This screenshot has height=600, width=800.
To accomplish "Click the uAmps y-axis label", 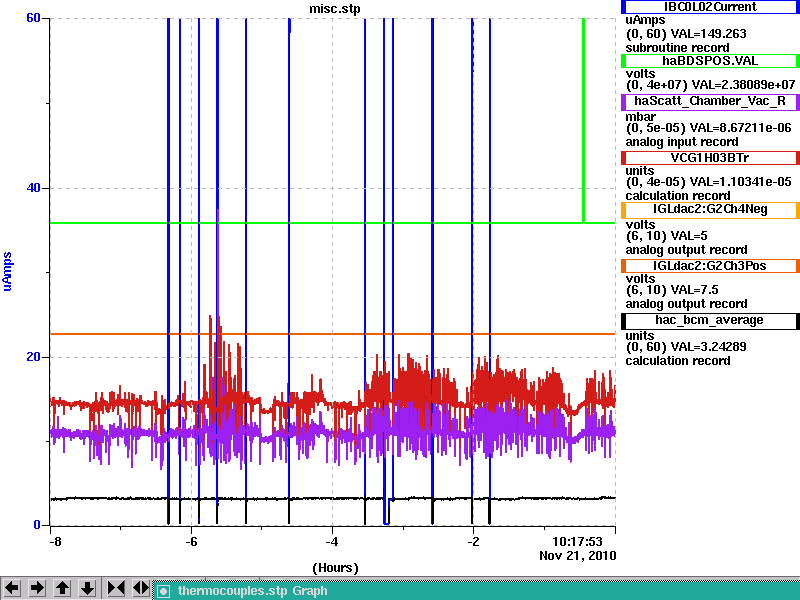I will pos(7,271).
